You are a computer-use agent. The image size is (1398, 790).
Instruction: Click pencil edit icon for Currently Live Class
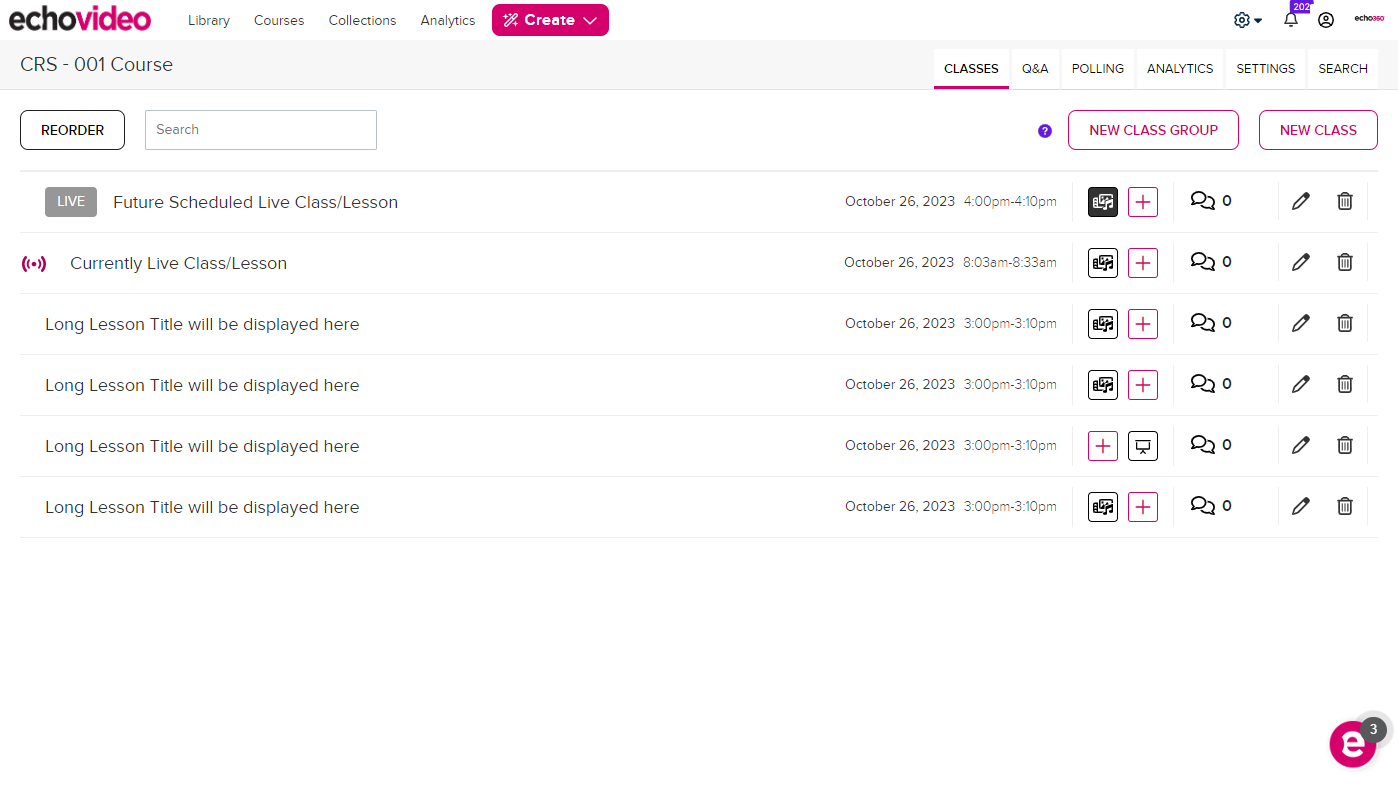coord(1300,263)
